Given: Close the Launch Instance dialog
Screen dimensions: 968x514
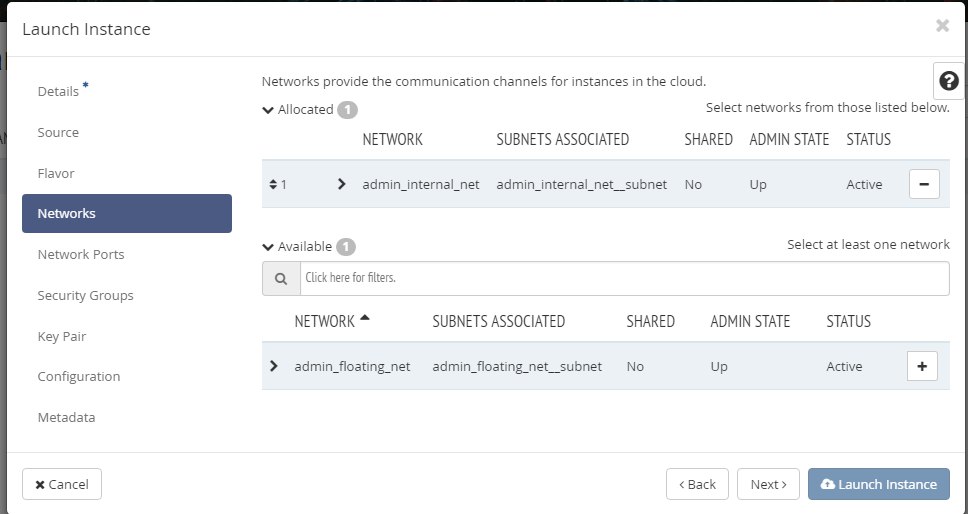Looking at the screenshot, I should [942, 26].
